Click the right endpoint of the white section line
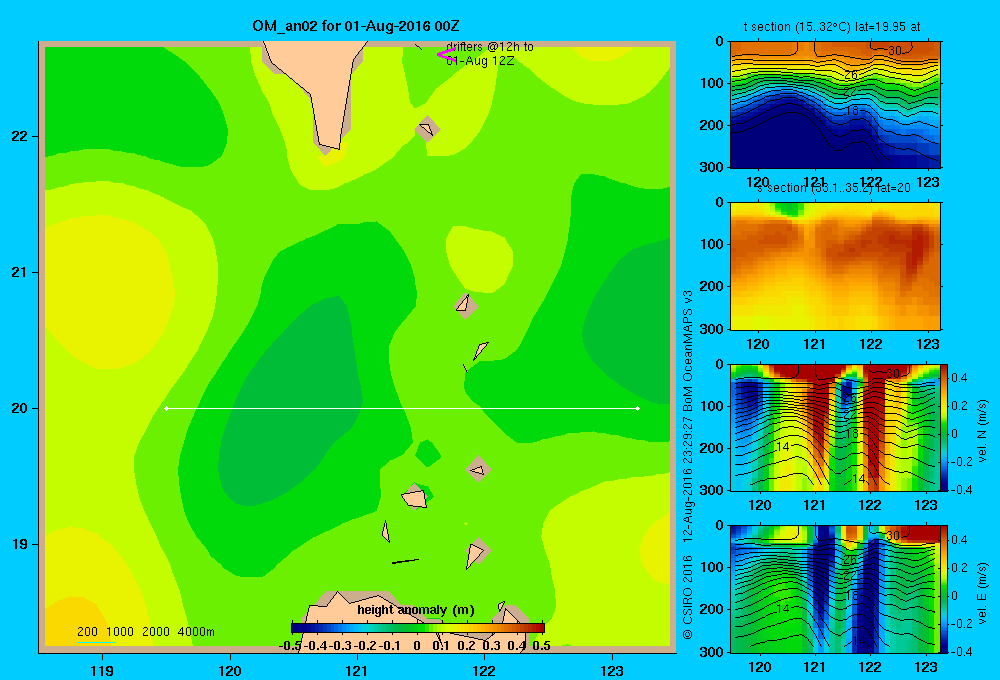The image size is (1000, 680). coord(638,408)
